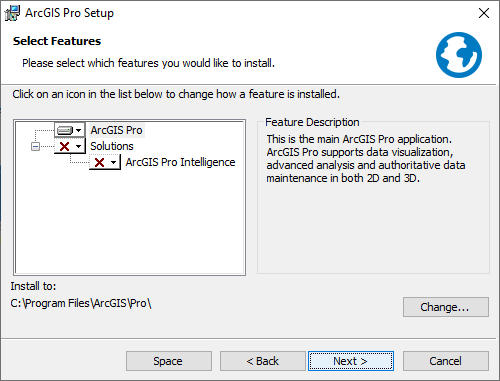Cancel the ArcGIS Pro installation

(446, 361)
